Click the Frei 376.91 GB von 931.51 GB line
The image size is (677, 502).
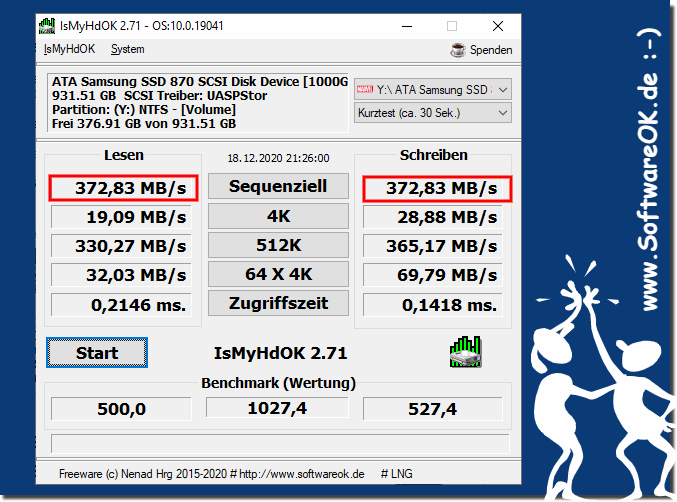point(144,124)
